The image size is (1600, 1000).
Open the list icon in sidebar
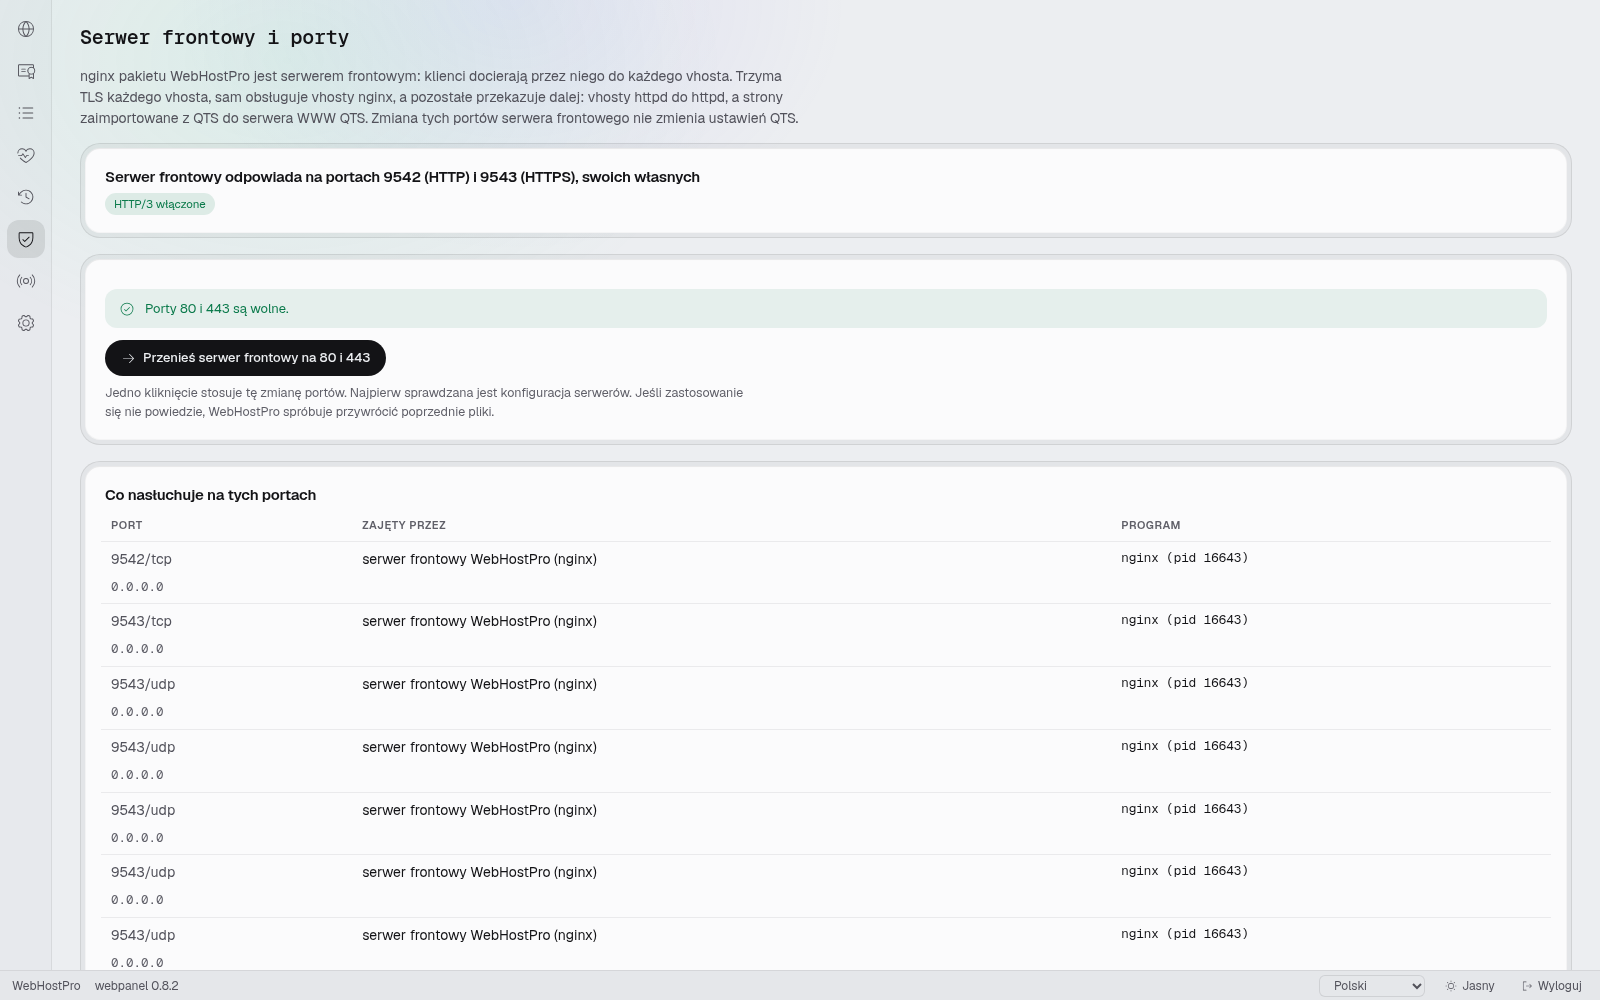26,113
